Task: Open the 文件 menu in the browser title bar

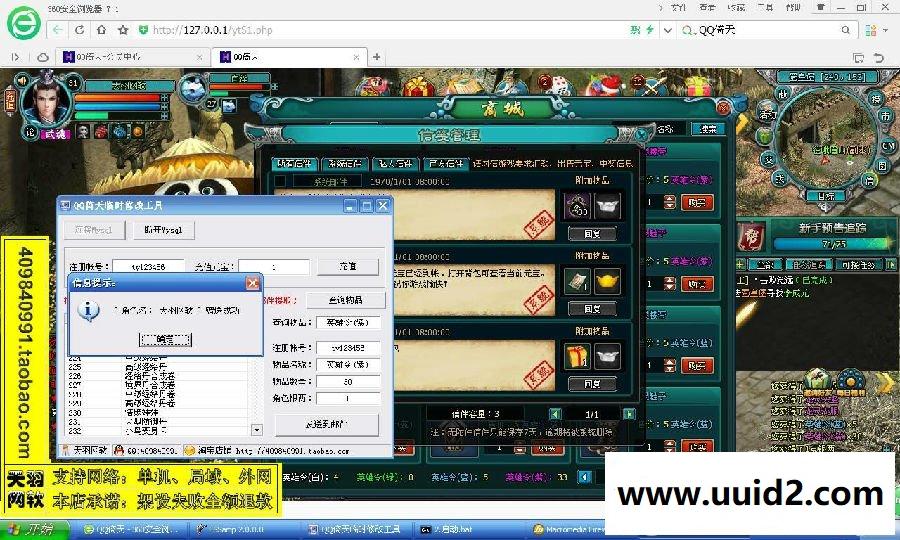Action: point(678,7)
